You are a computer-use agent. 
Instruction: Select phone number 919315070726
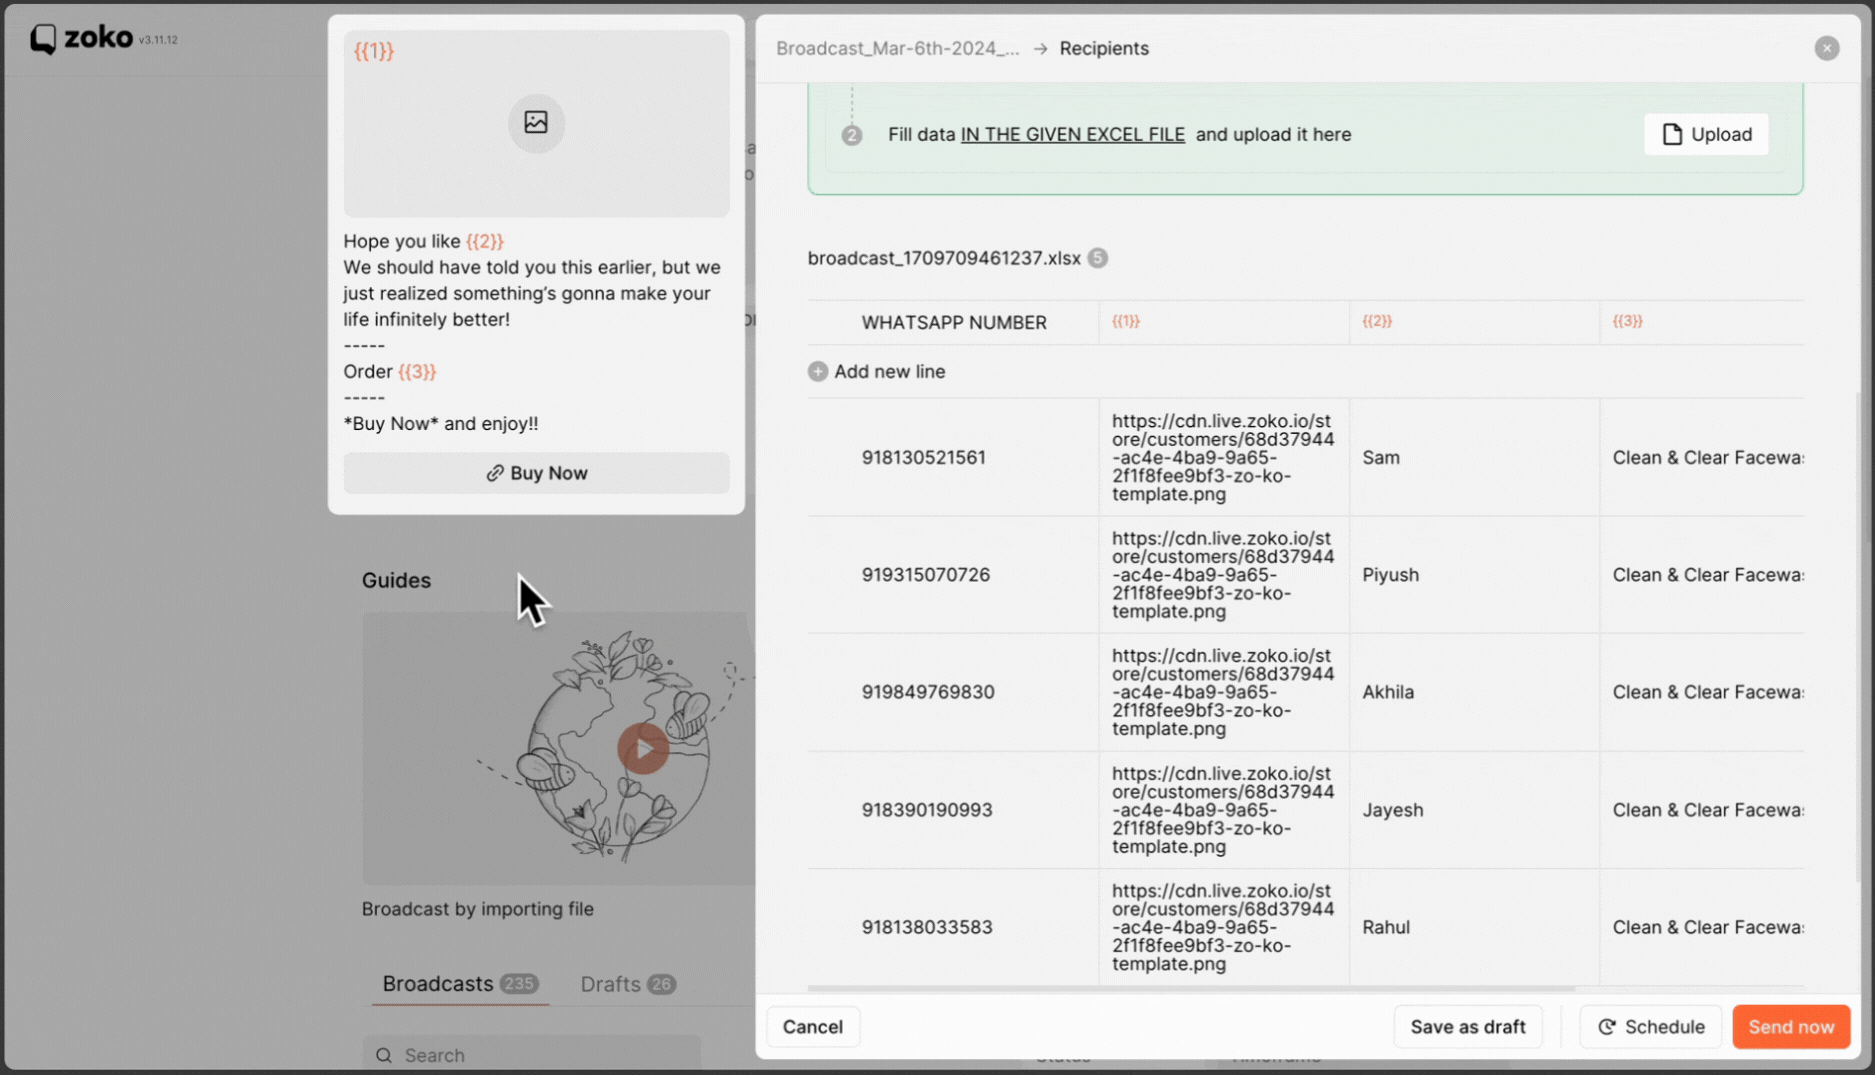coord(925,575)
